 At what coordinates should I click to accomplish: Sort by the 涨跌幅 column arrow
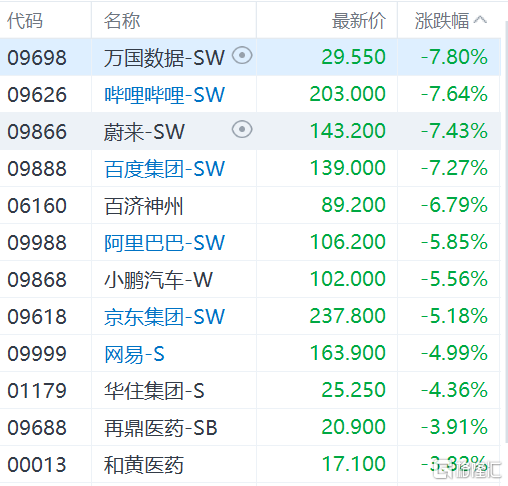480,20
